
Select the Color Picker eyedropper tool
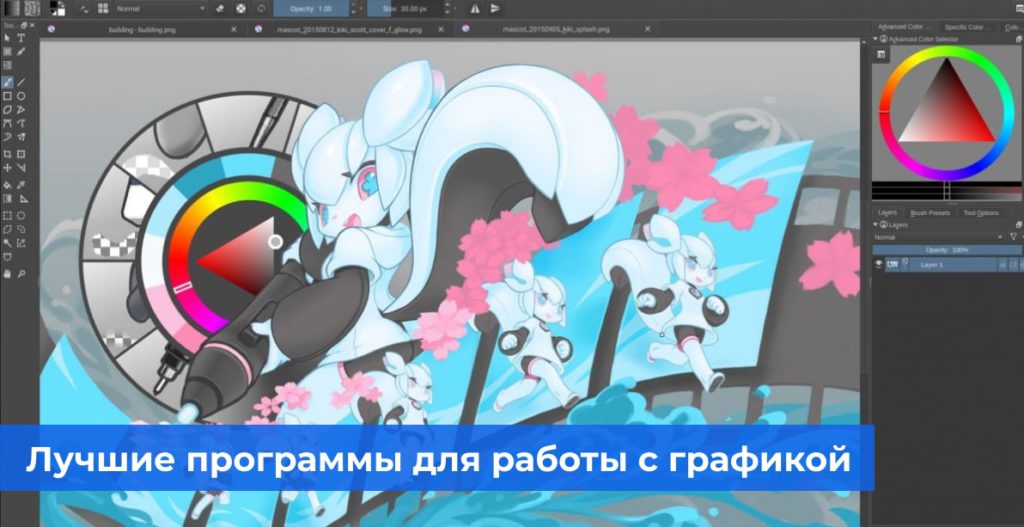coord(21,185)
